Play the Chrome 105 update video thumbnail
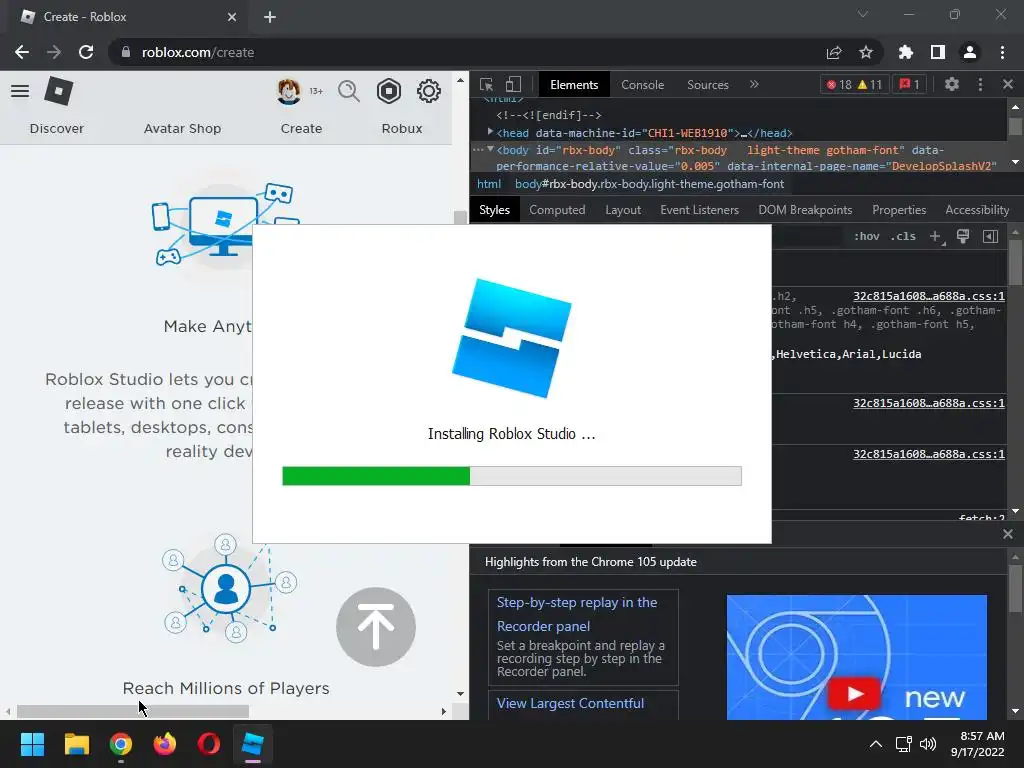Viewport: 1024px width, 768px height. coord(856,657)
